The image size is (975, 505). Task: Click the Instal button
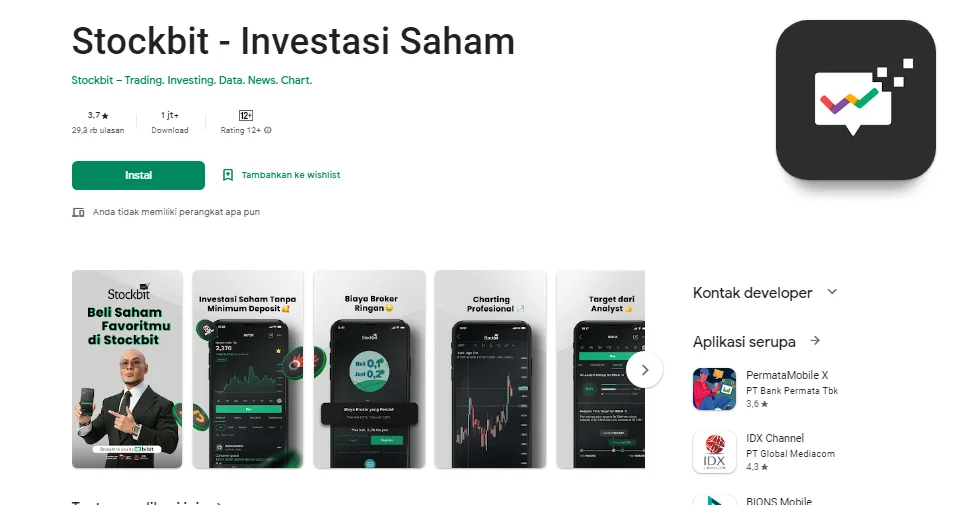click(x=138, y=175)
